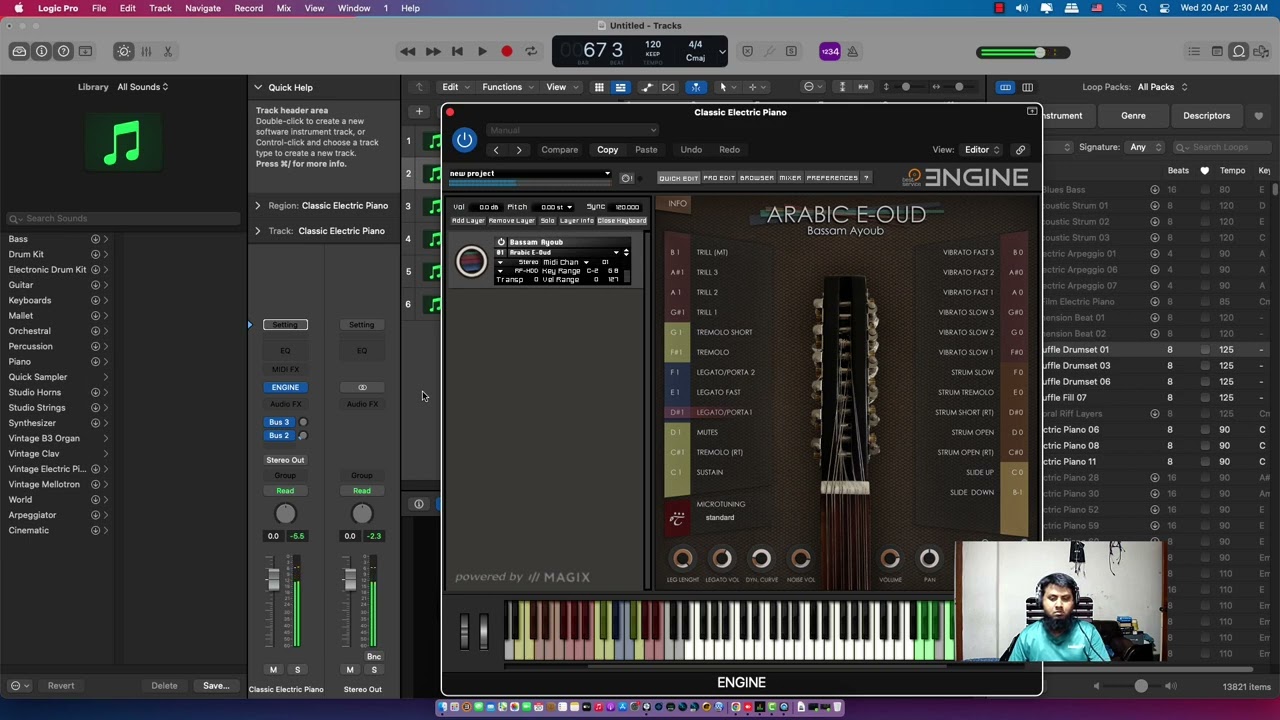Click Undo in plug-in header
This screenshot has height=720, width=1280.
tap(691, 150)
